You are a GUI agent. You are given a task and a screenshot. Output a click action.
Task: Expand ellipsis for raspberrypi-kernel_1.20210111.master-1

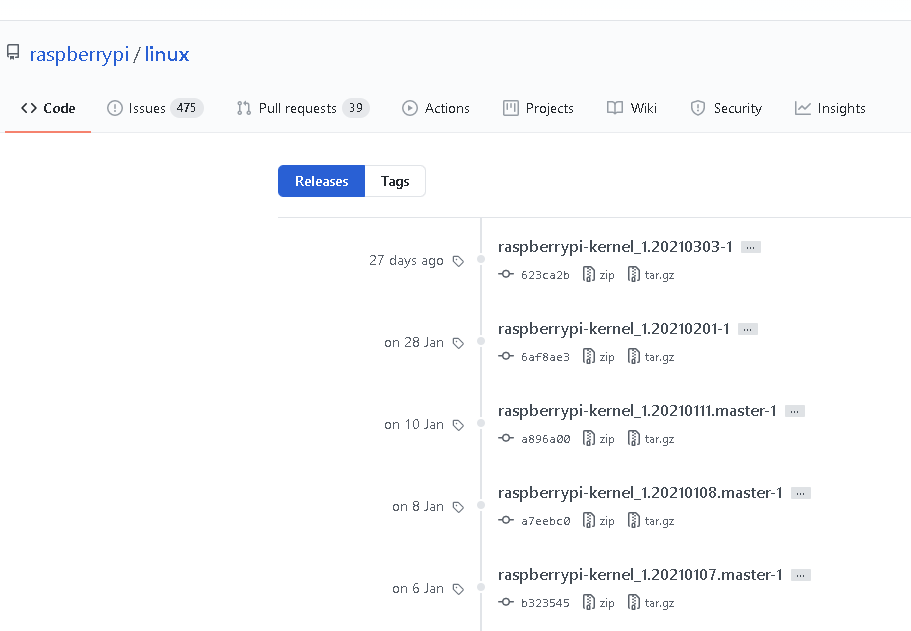point(795,411)
